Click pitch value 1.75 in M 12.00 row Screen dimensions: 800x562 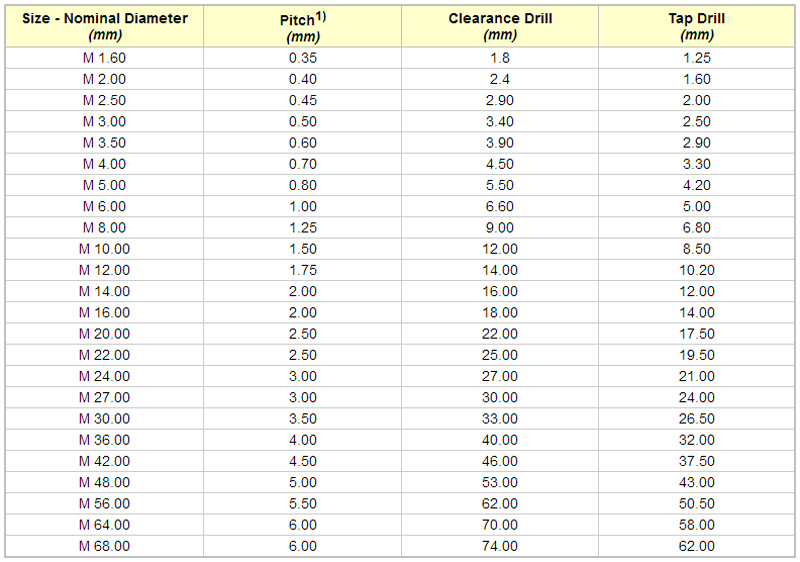coord(303,270)
